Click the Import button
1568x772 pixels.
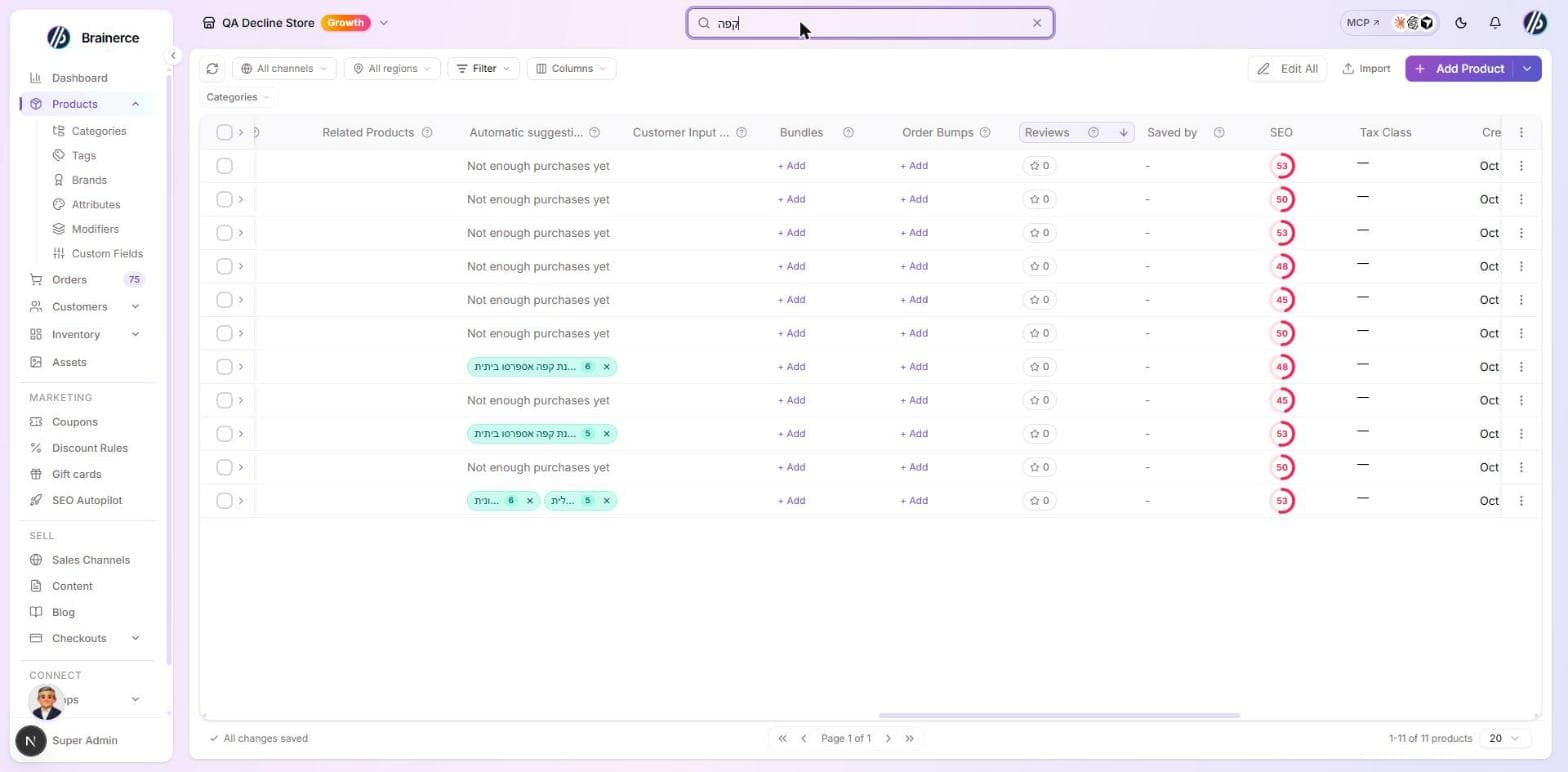(x=1366, y=69)
